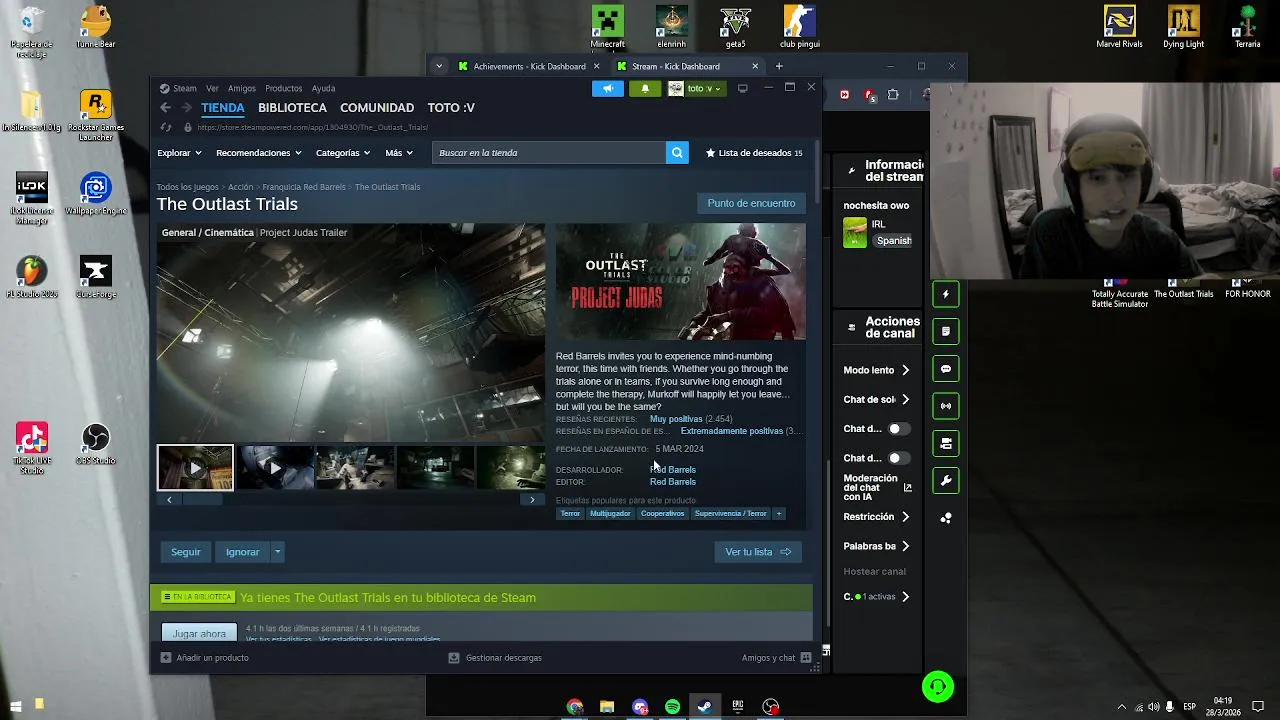This screenshot has height=720, width=1280.
Task: Toggle first 'Chat d...' switch in Kick
Action: [899, 429]
